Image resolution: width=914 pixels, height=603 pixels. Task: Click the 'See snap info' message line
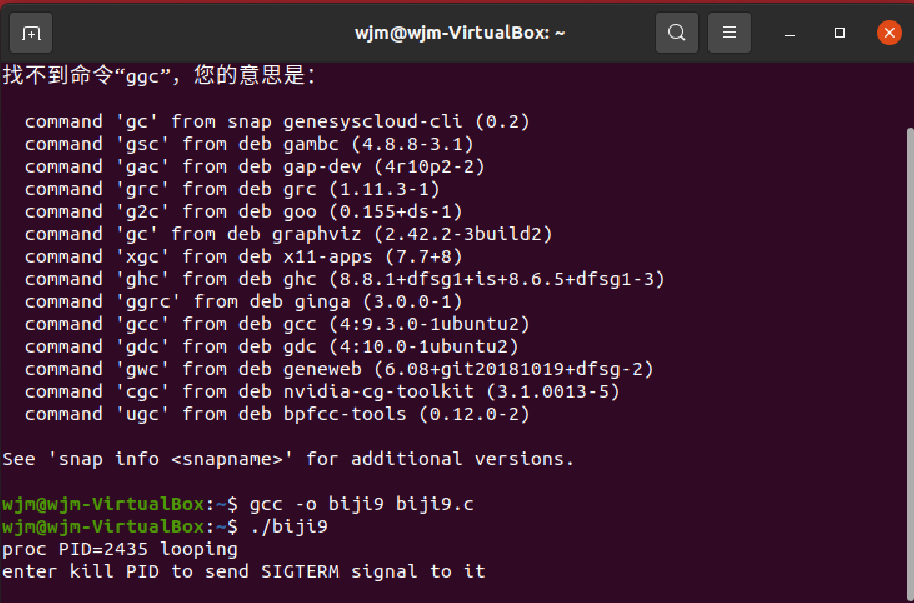tap(288, 459)
